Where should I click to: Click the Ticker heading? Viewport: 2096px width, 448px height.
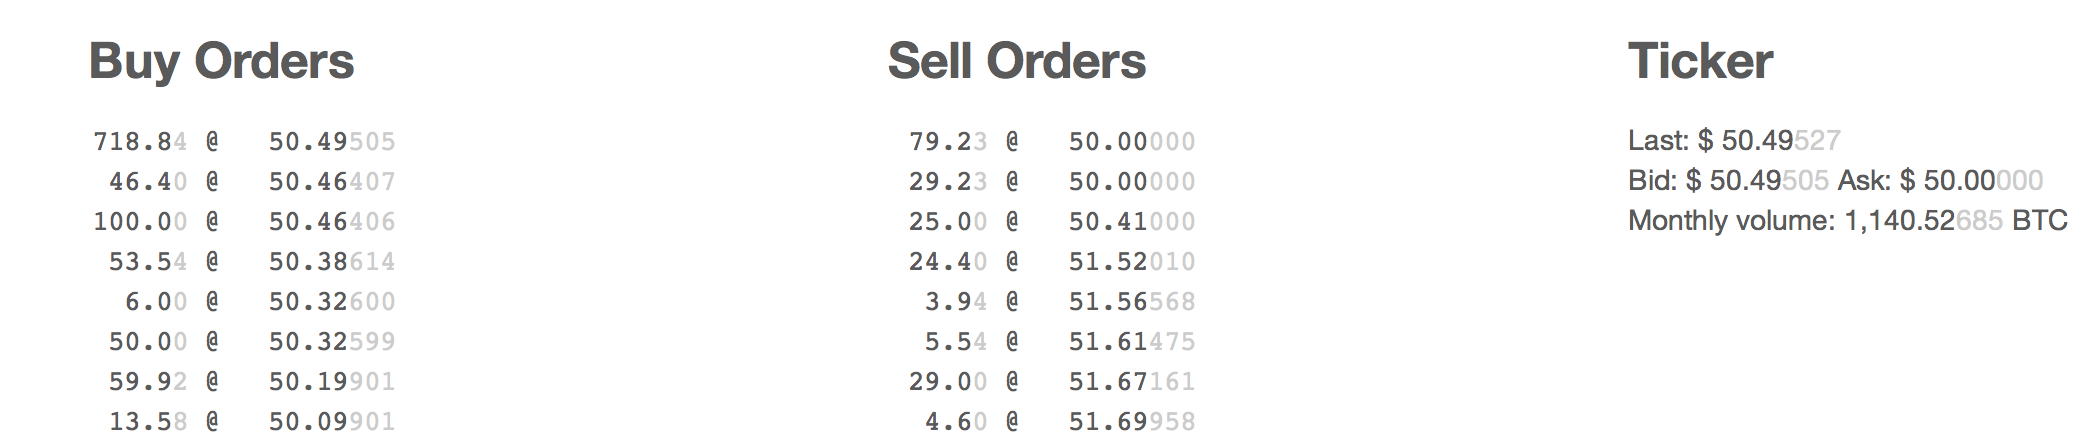(x=1700, y=61)
